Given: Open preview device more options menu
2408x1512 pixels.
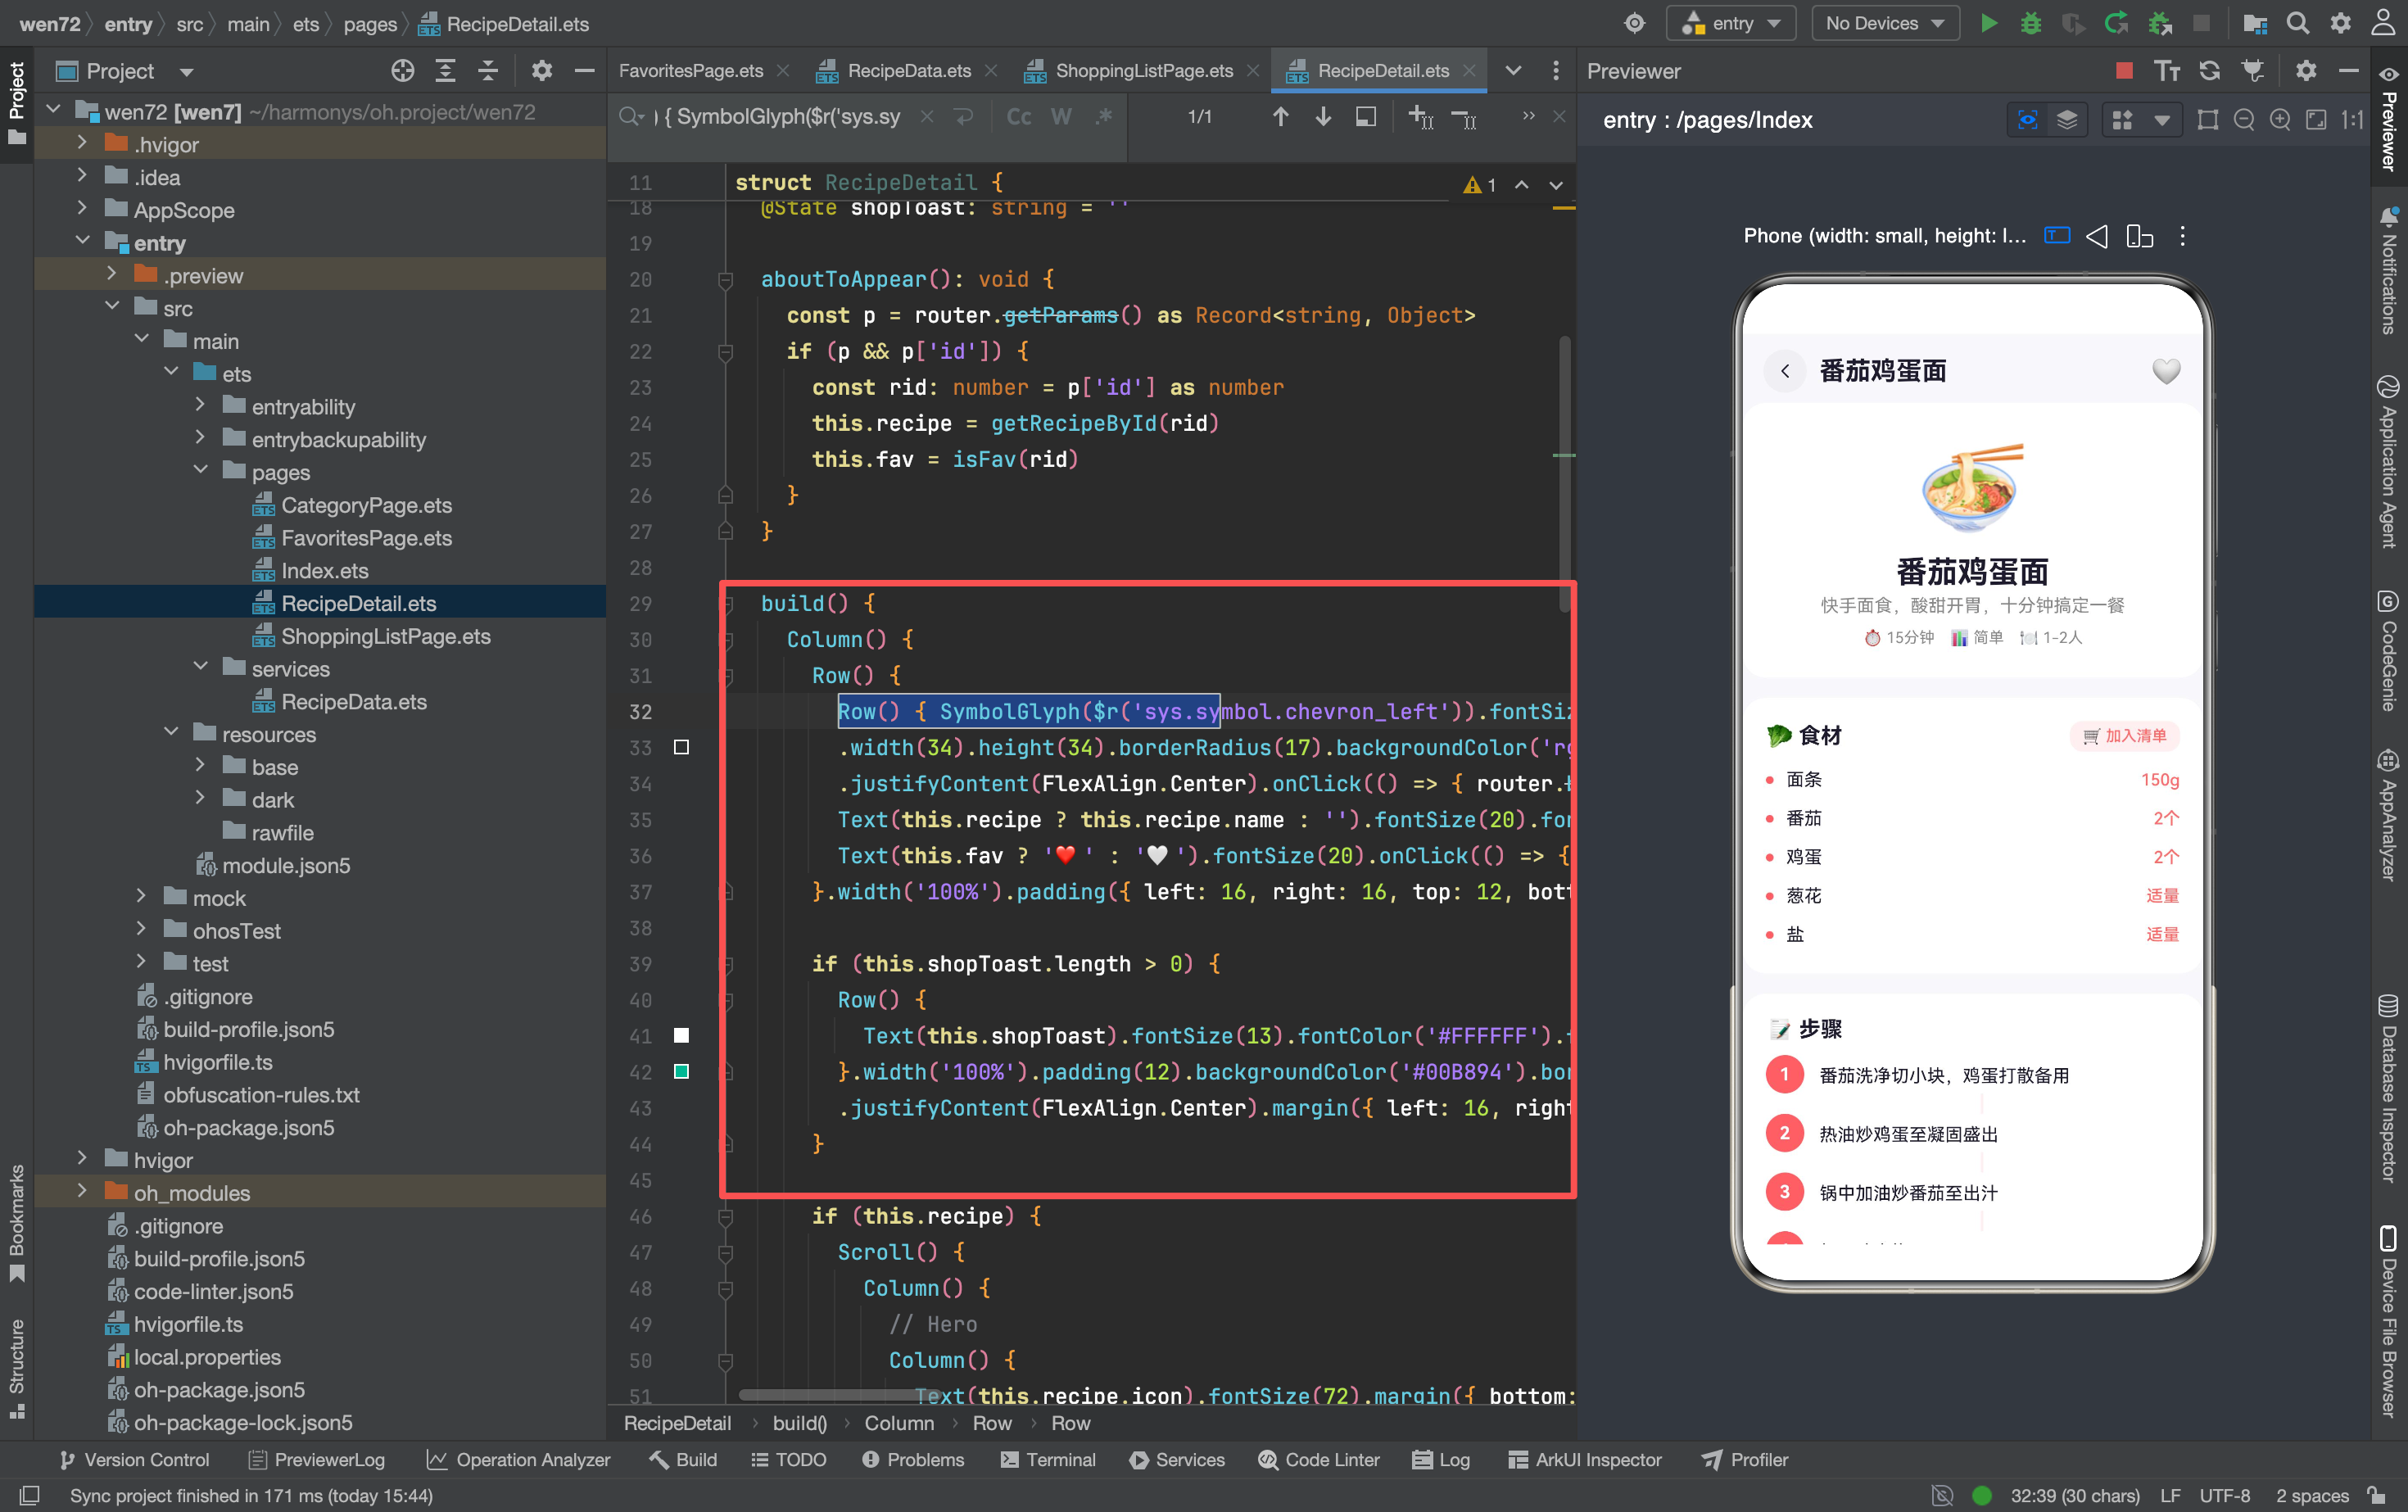Looking at the screenshot, I should (x=2182, y=236).
